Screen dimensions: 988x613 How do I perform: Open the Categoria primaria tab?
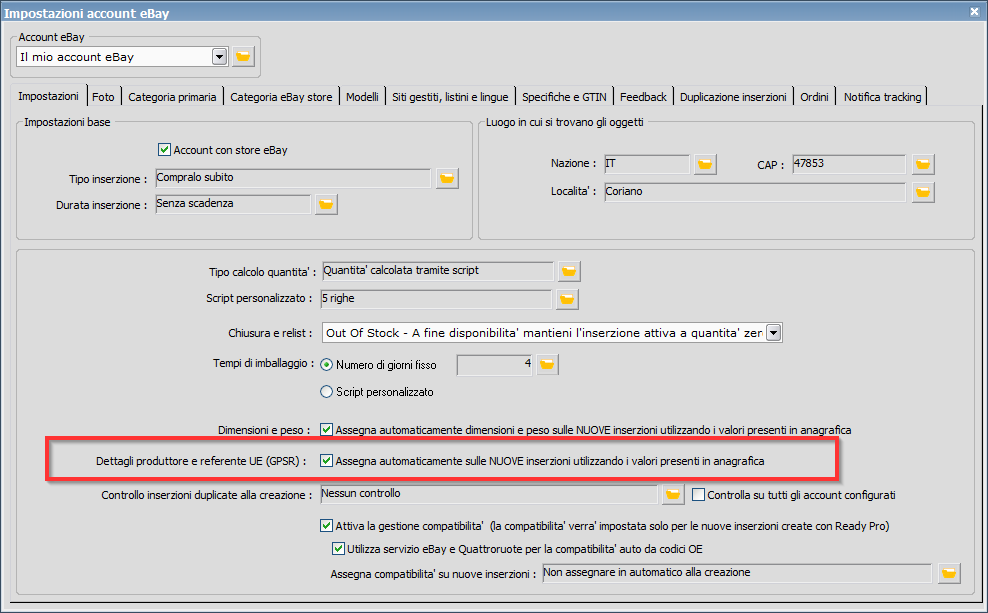(172, 97)
